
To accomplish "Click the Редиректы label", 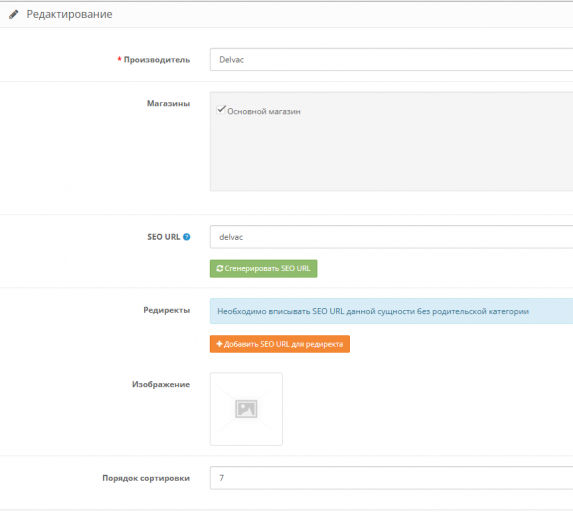I will pos(167,310).
